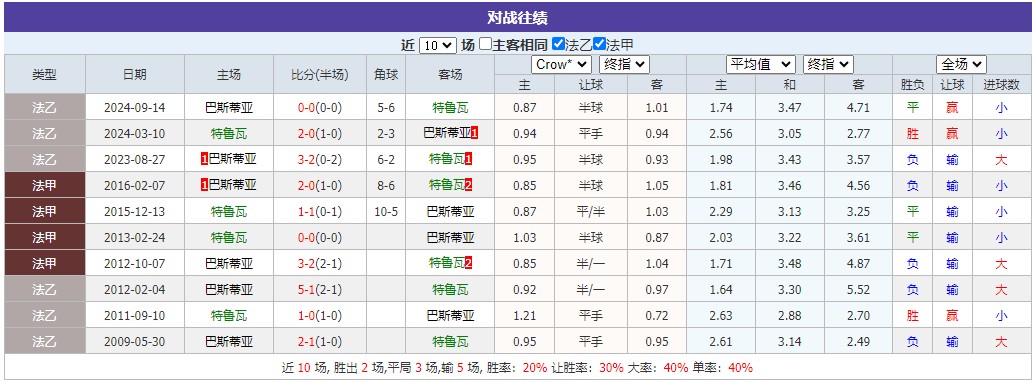Click score 0-0 of 2013-02-24 match

tap(308, 238)
